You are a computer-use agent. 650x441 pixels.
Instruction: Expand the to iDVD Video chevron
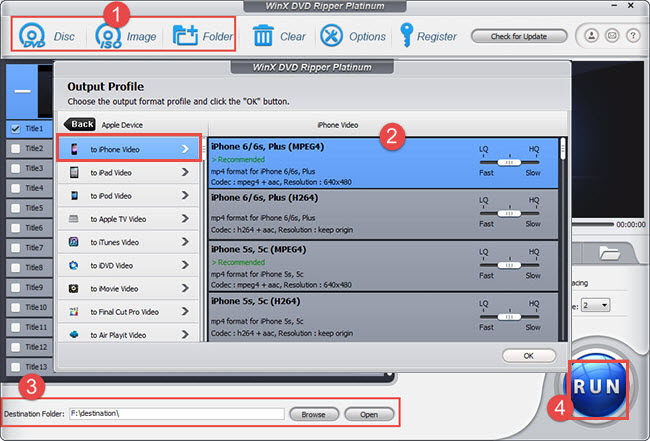point(185,265)
